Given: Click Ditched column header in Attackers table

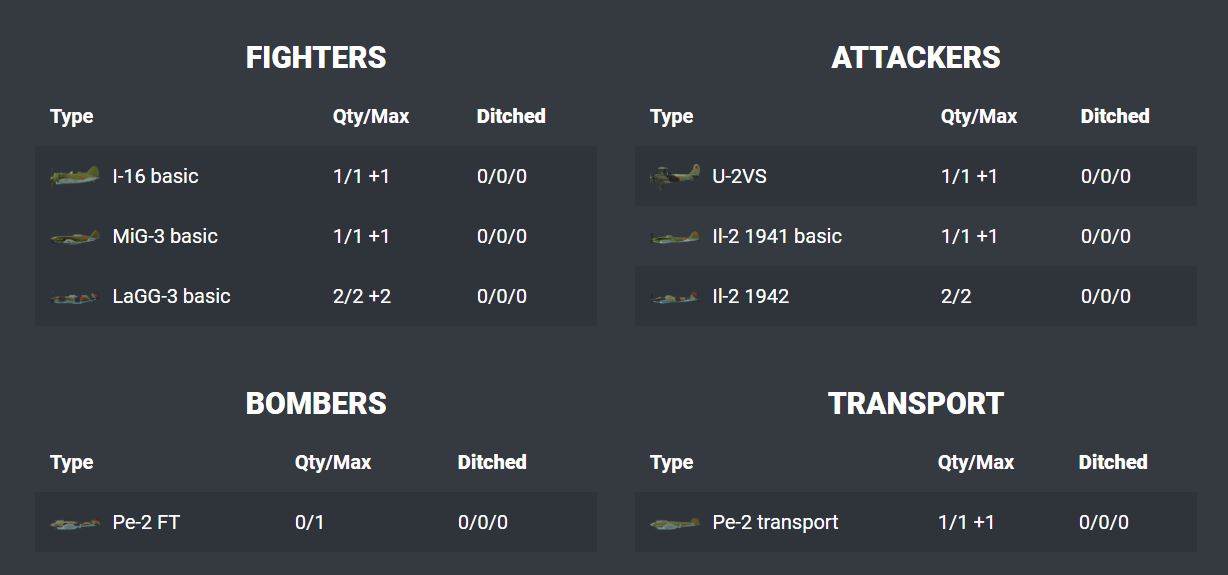Looking at the screenshot, I should coord(1115,116).
